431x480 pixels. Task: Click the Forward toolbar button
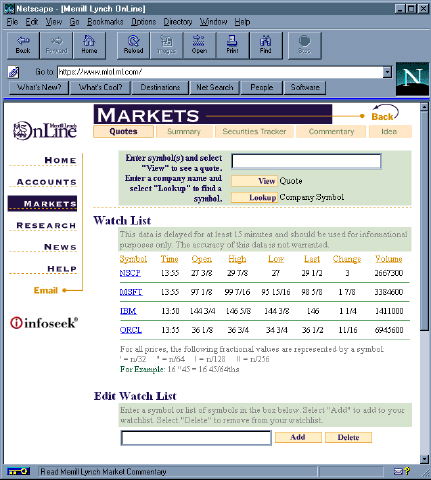[x=56, y=46]
